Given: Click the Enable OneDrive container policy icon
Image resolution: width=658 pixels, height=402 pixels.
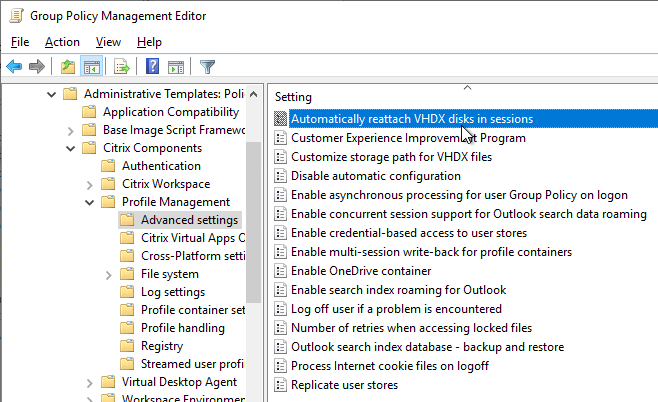Looking at the screenshot, I should pyautogui.click(x=280, y=271).
